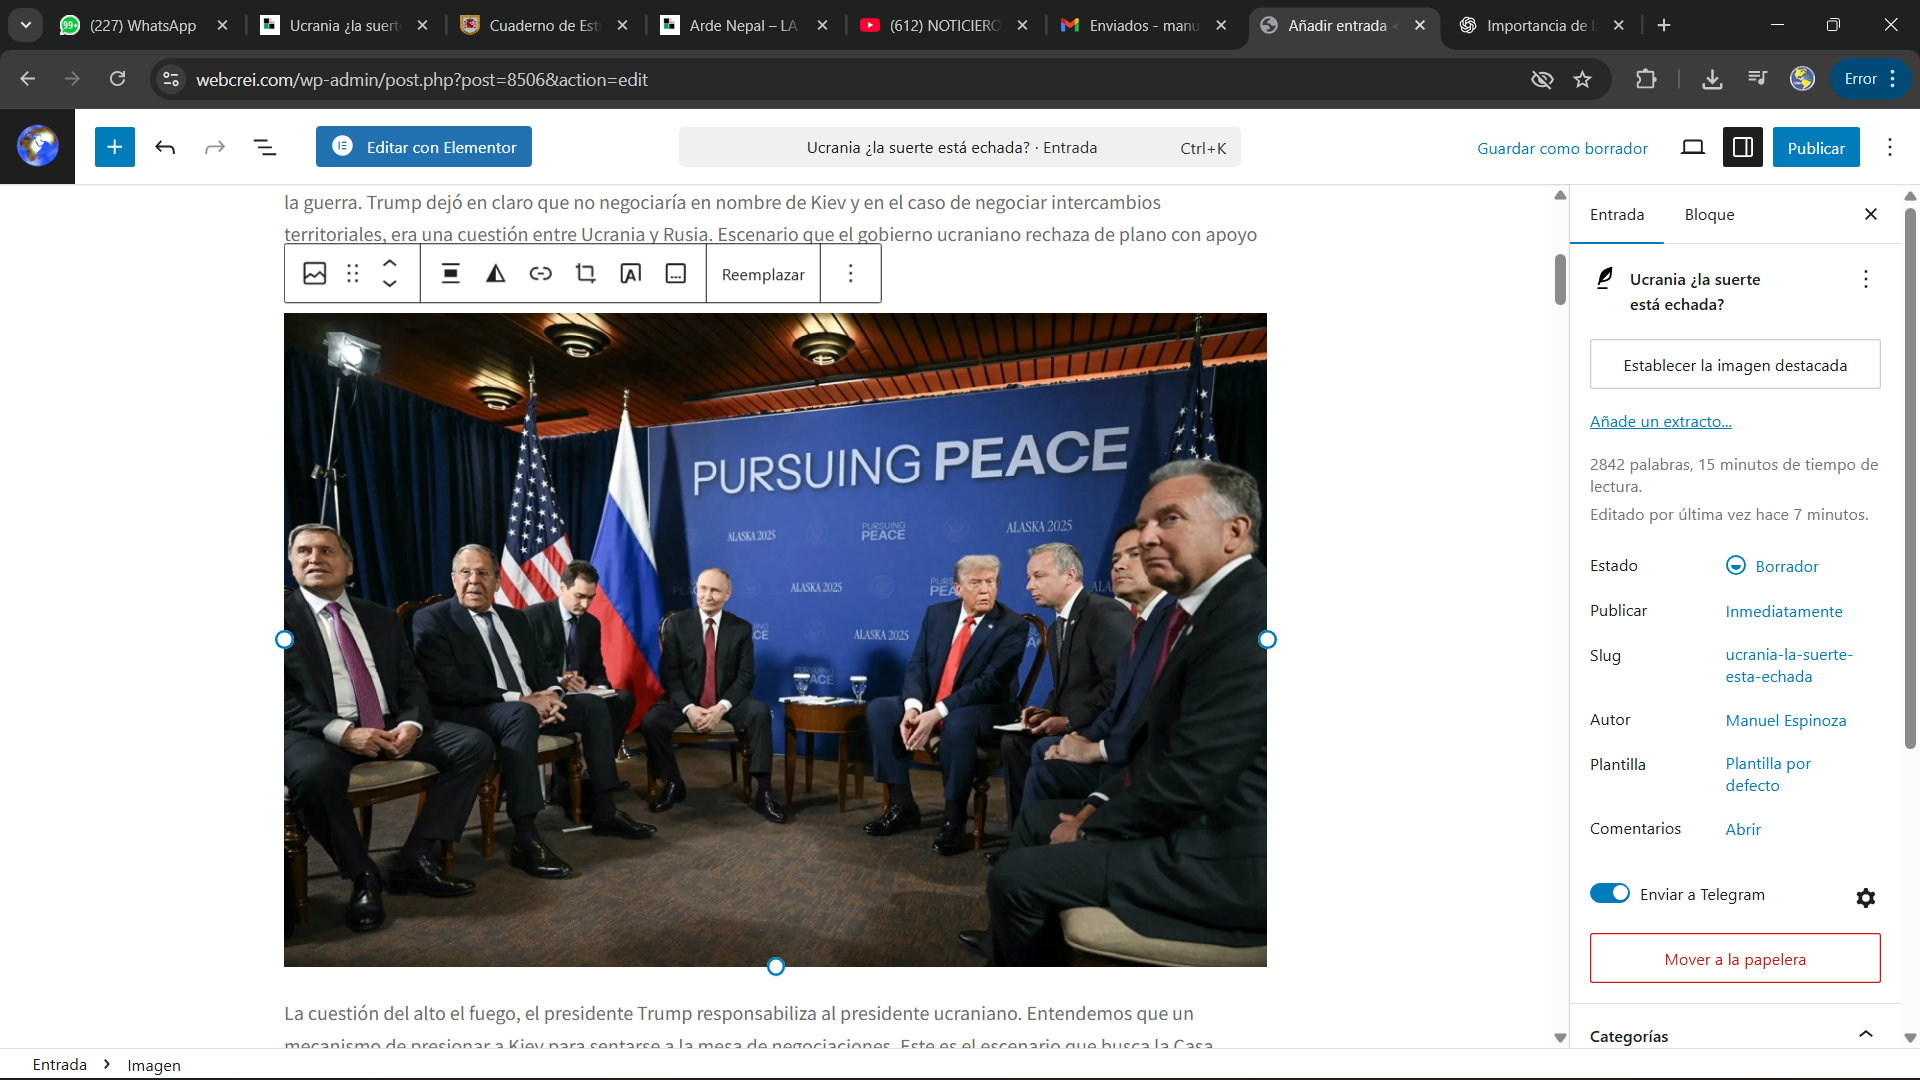This screenshot has width=1920, height=1080.
Task: Open post actions menu beside title
Action: pos(1865,280)
